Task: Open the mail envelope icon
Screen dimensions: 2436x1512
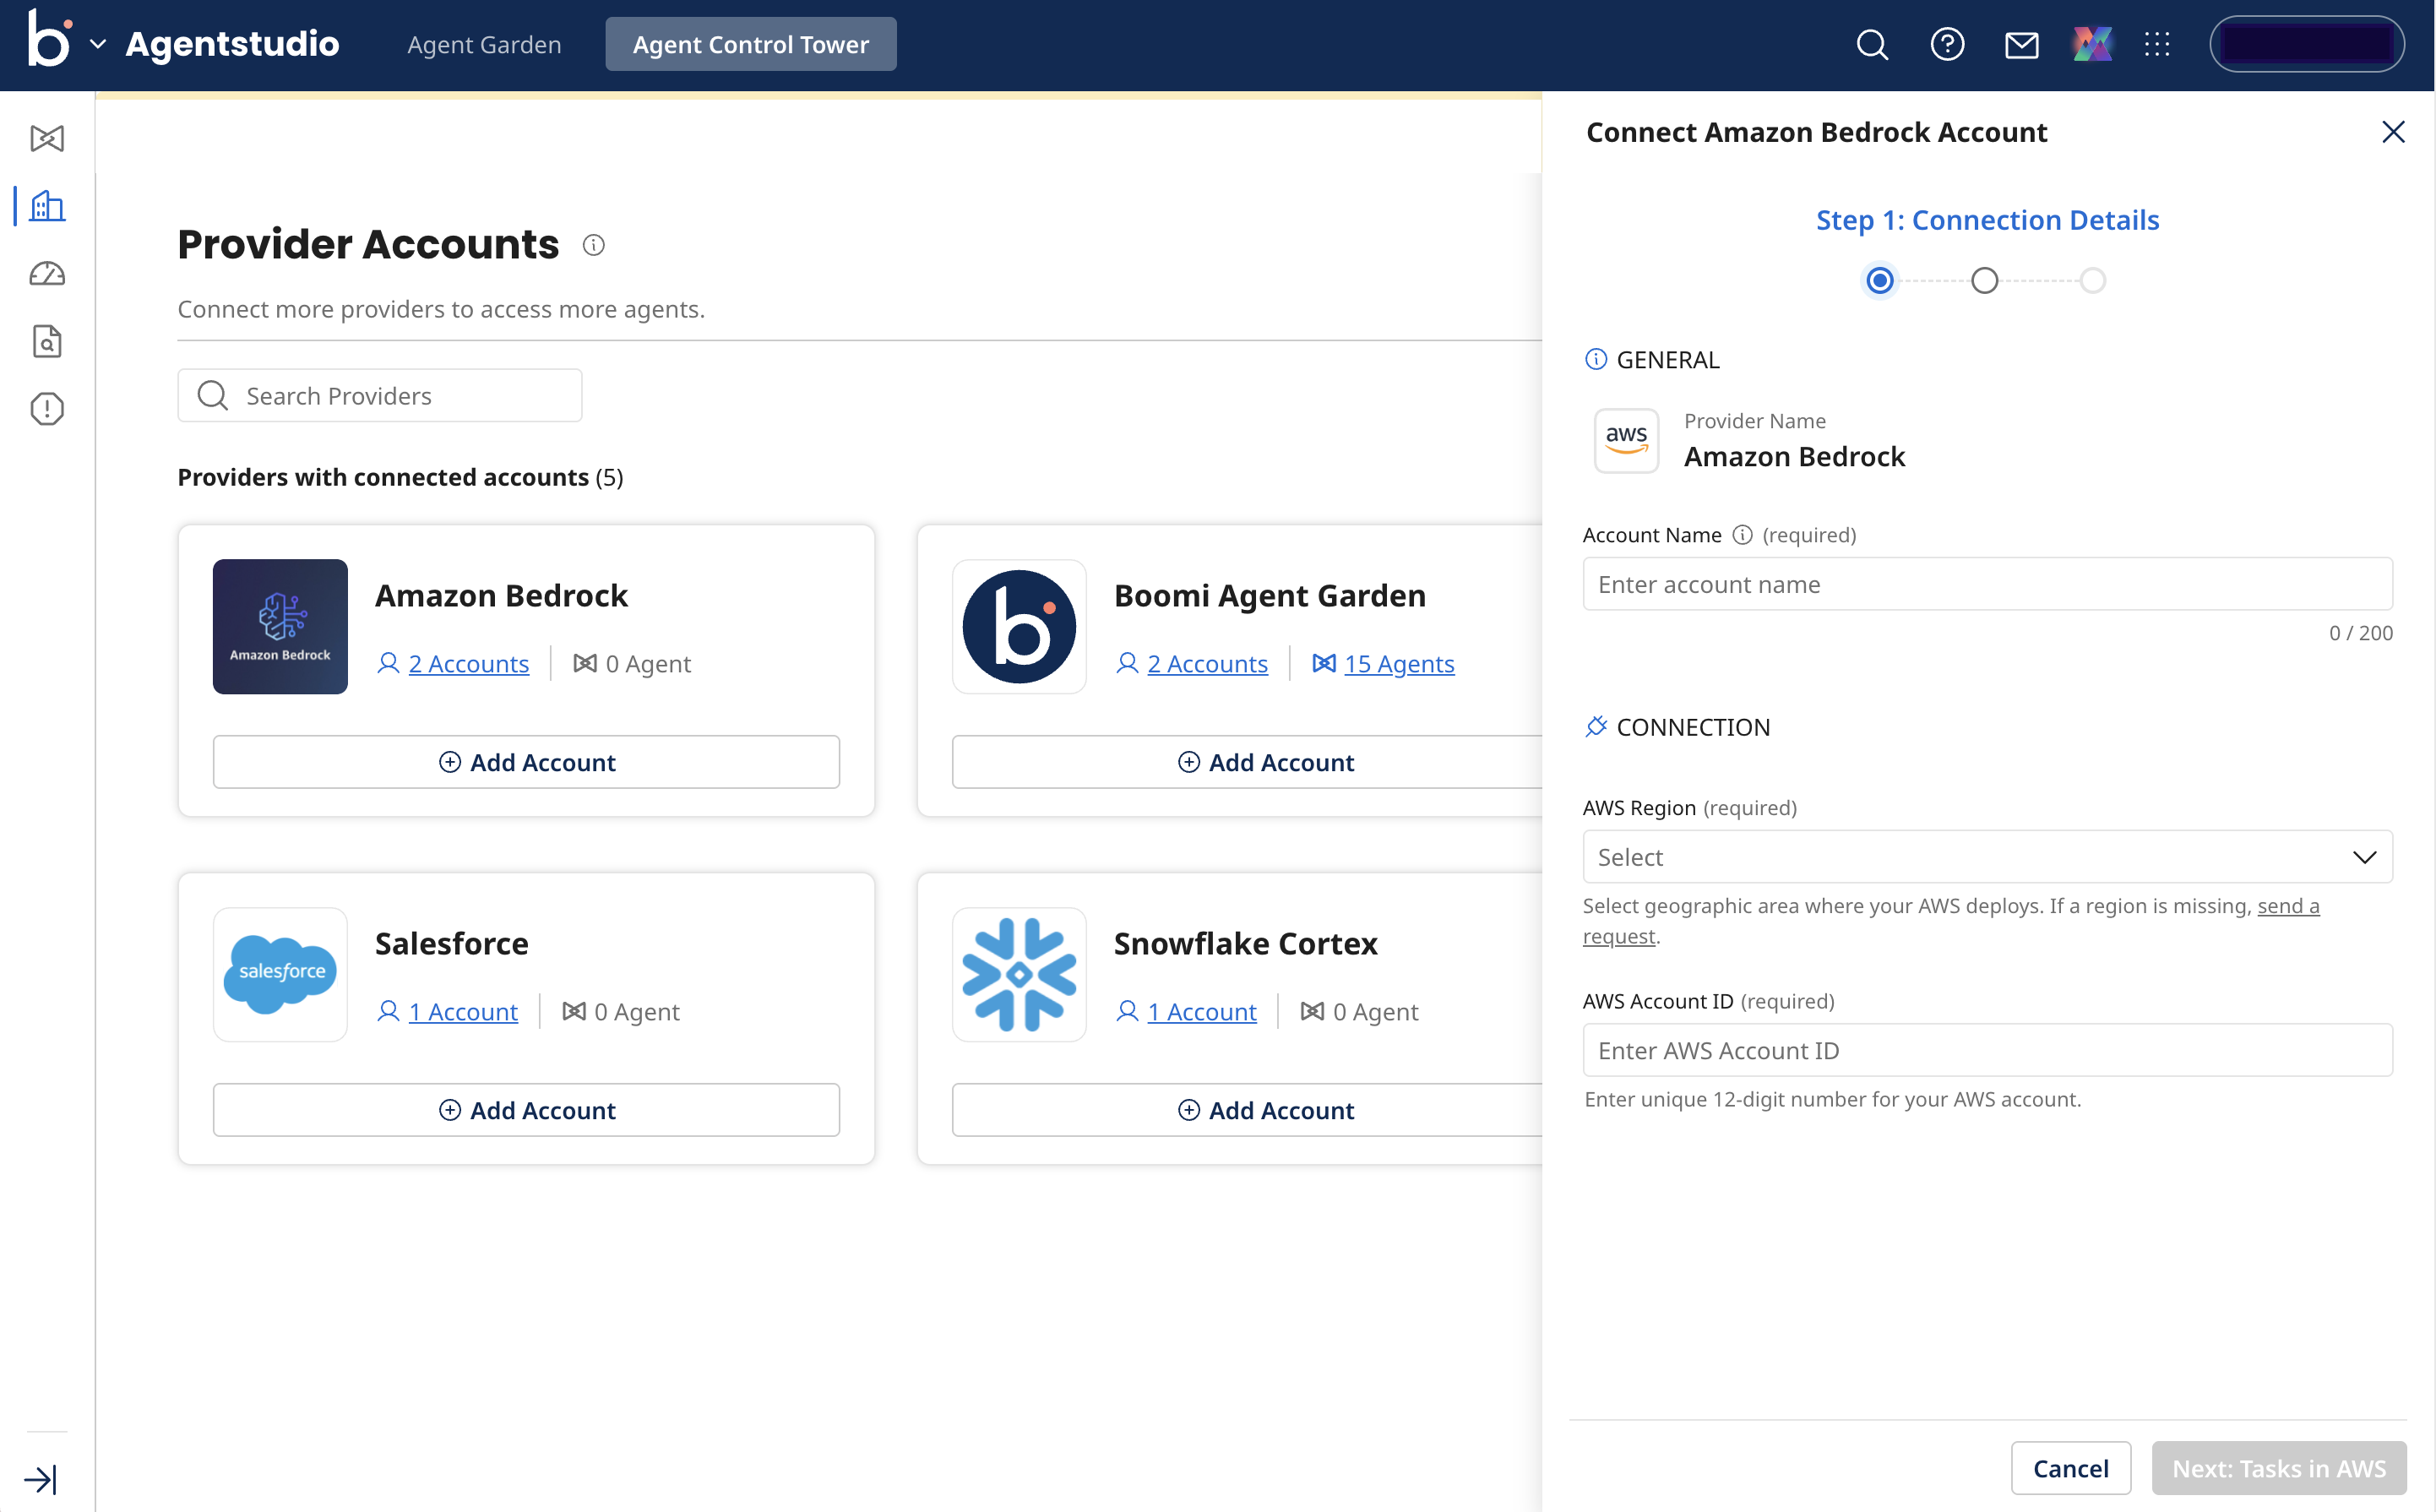Action: click(x=2021, y=45)
